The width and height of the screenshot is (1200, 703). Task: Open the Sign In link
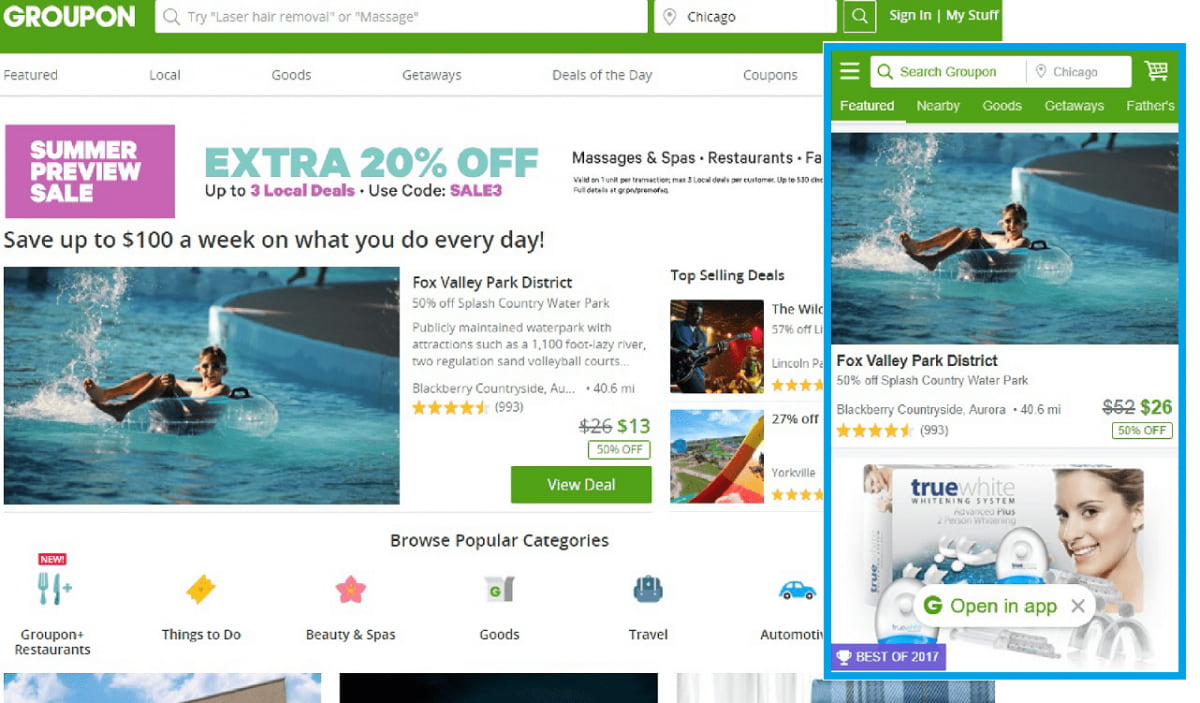910,15
